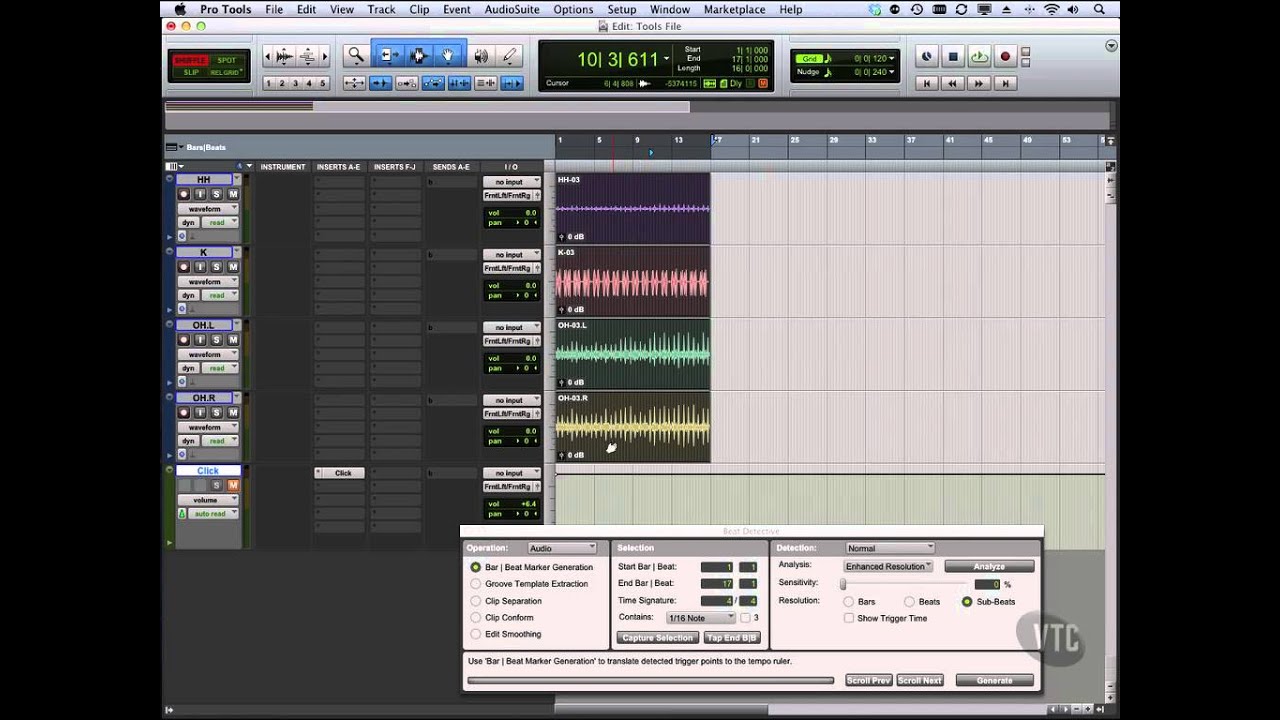Viewport: 1280px width, 720px height.
Task: Click the Go to End button
Action: (x=1005, y=84)
